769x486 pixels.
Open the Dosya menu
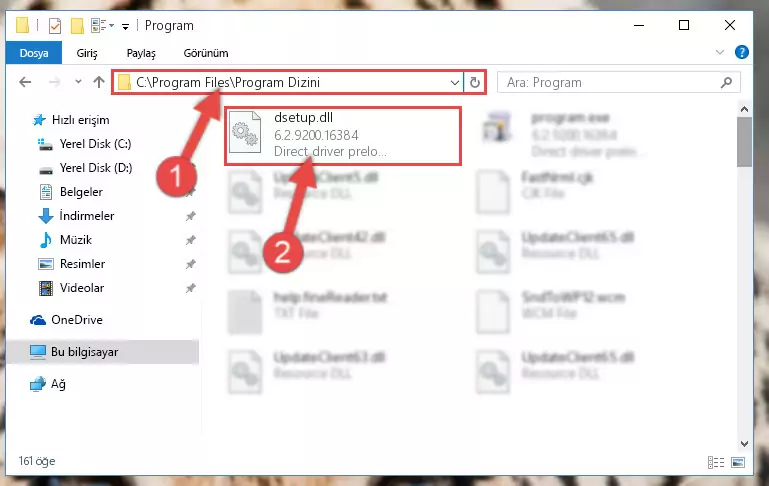coord(34,53)
